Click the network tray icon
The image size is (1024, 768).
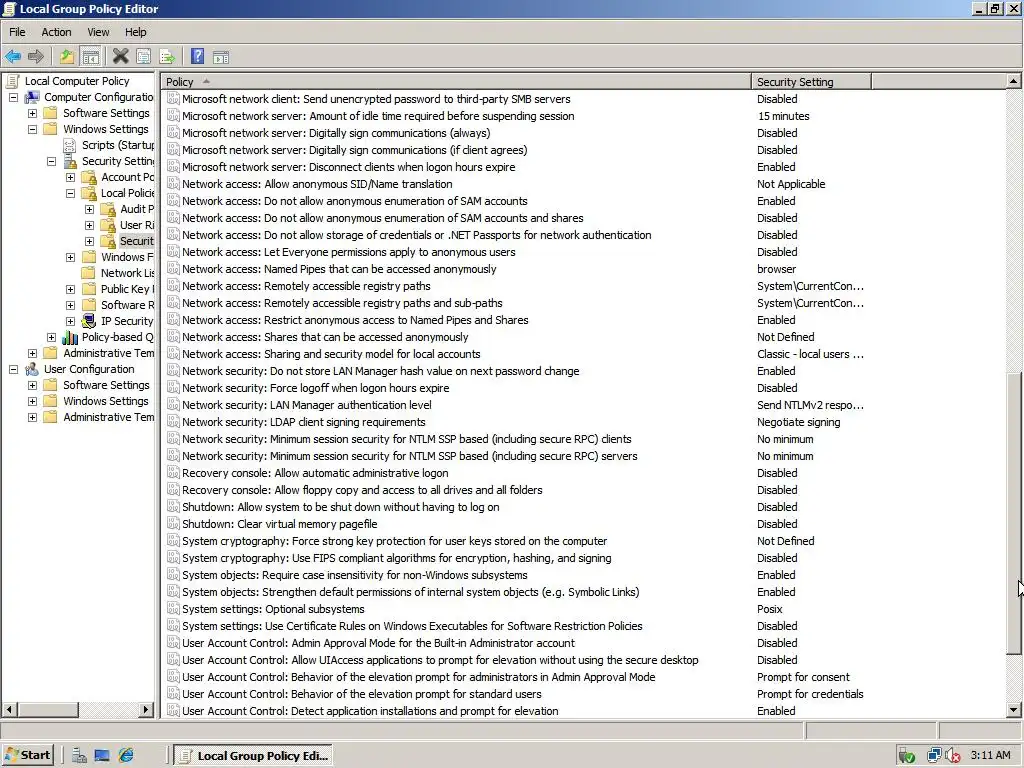click(934, 756)
